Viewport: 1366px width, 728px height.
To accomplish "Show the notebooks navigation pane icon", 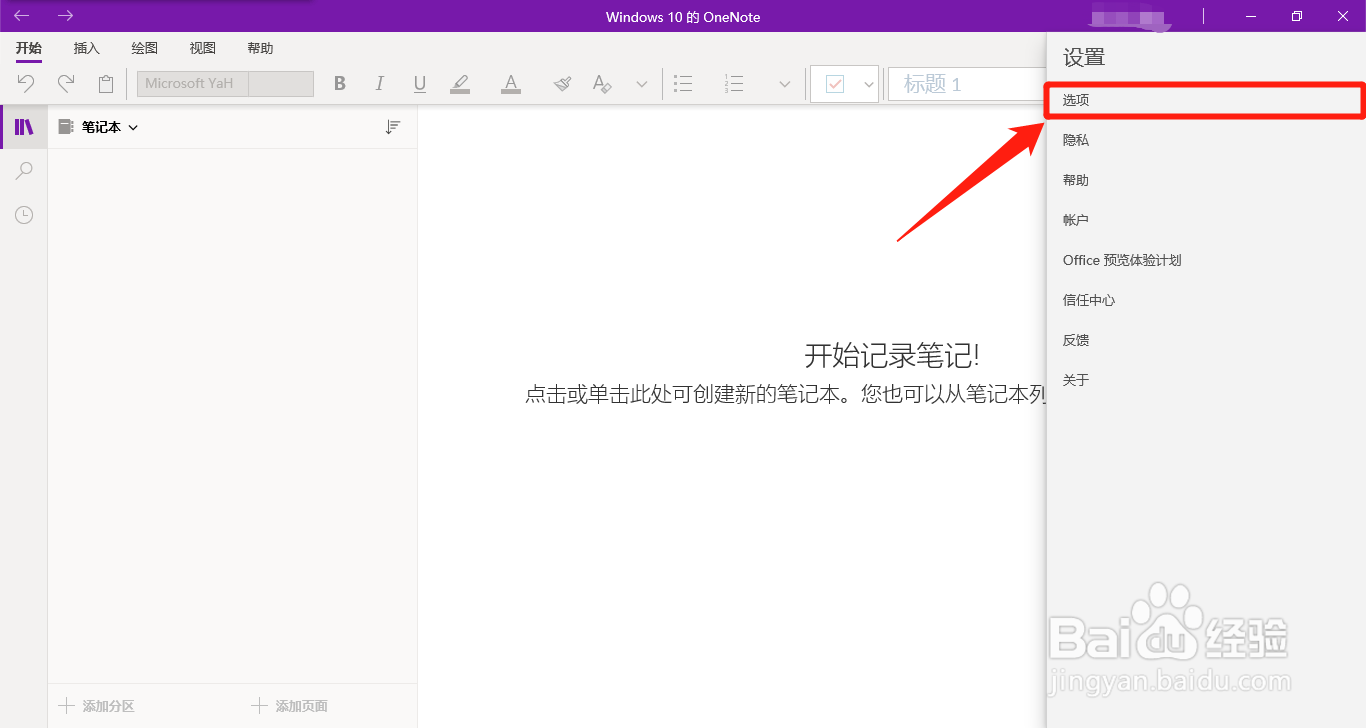I will click(x=24, y=127).
